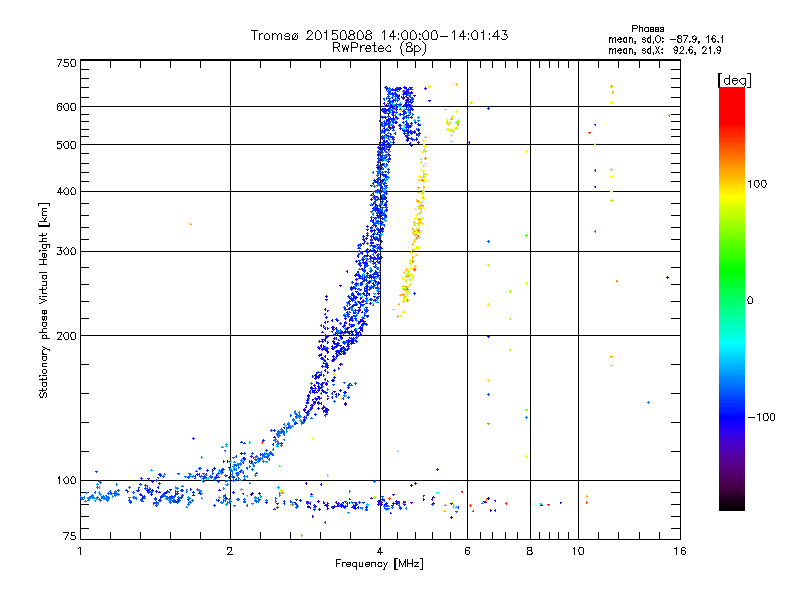The image size is (800, 600).
Task: Click the x-axis tick label '10'
Action: click(x=578, y=551)
